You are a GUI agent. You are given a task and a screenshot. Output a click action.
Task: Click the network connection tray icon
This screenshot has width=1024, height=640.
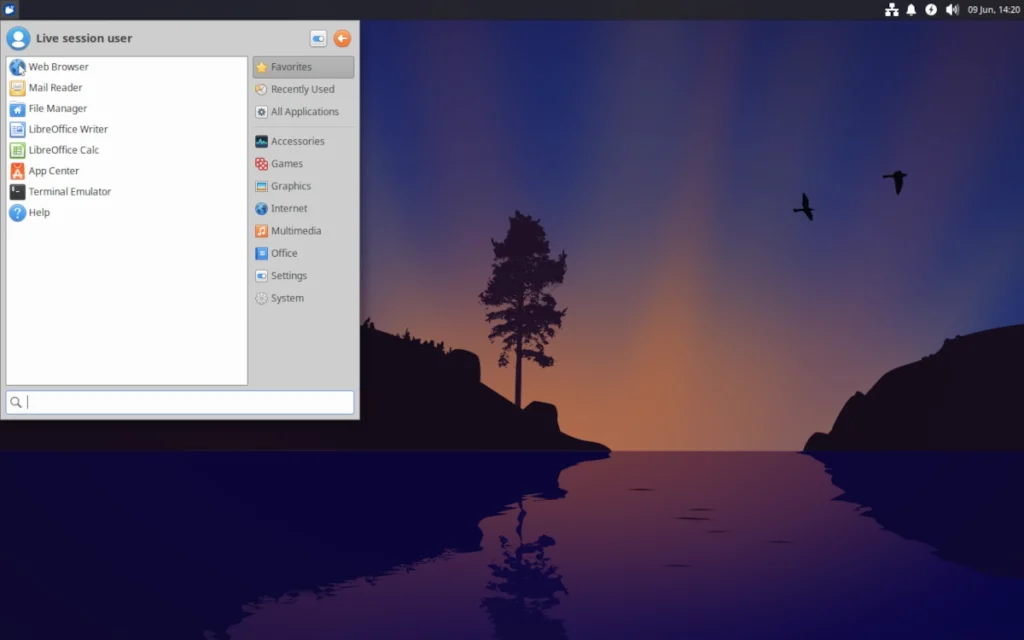tap(891, 10)
